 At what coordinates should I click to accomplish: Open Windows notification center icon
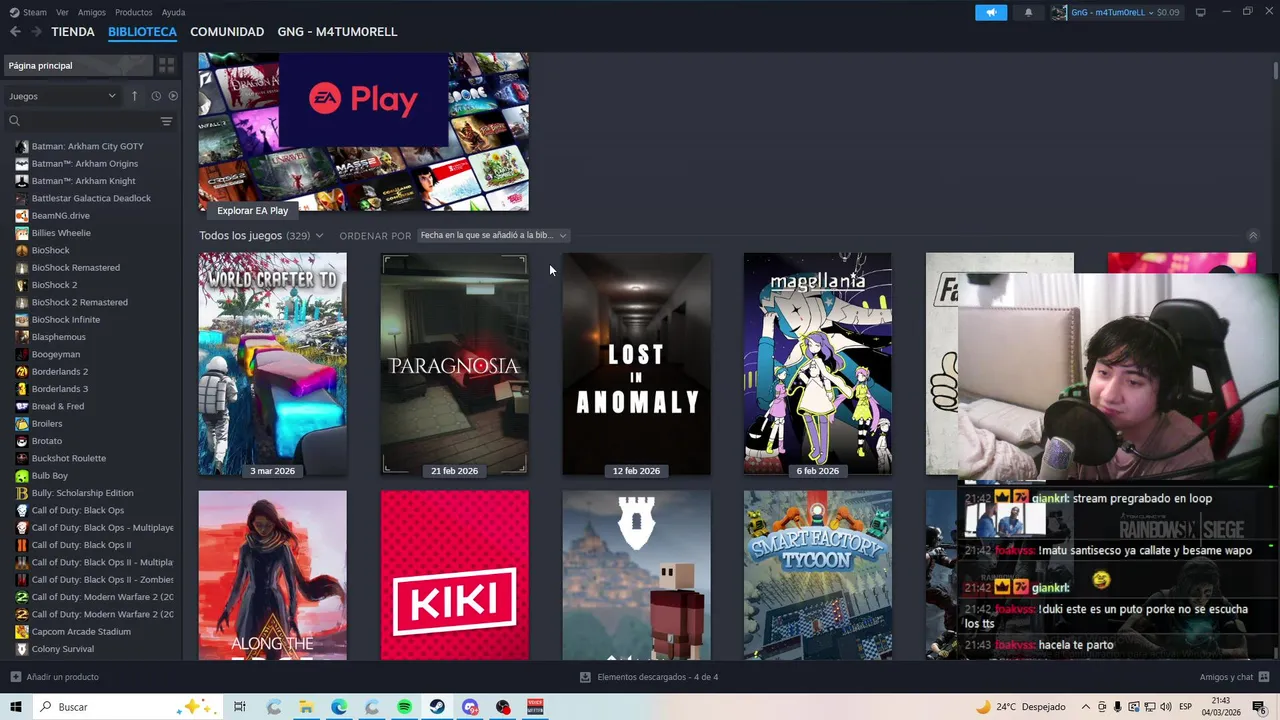[x=1259, y=707]
